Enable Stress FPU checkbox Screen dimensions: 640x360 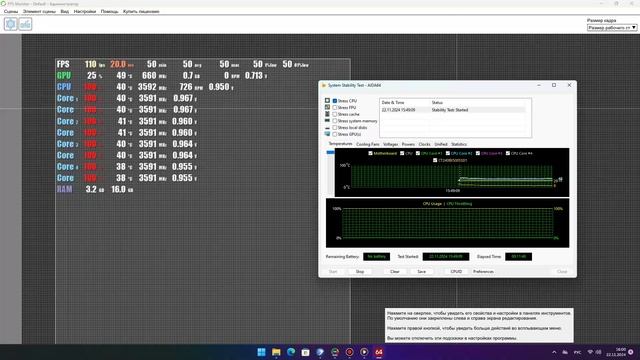[x=335, y=108]
